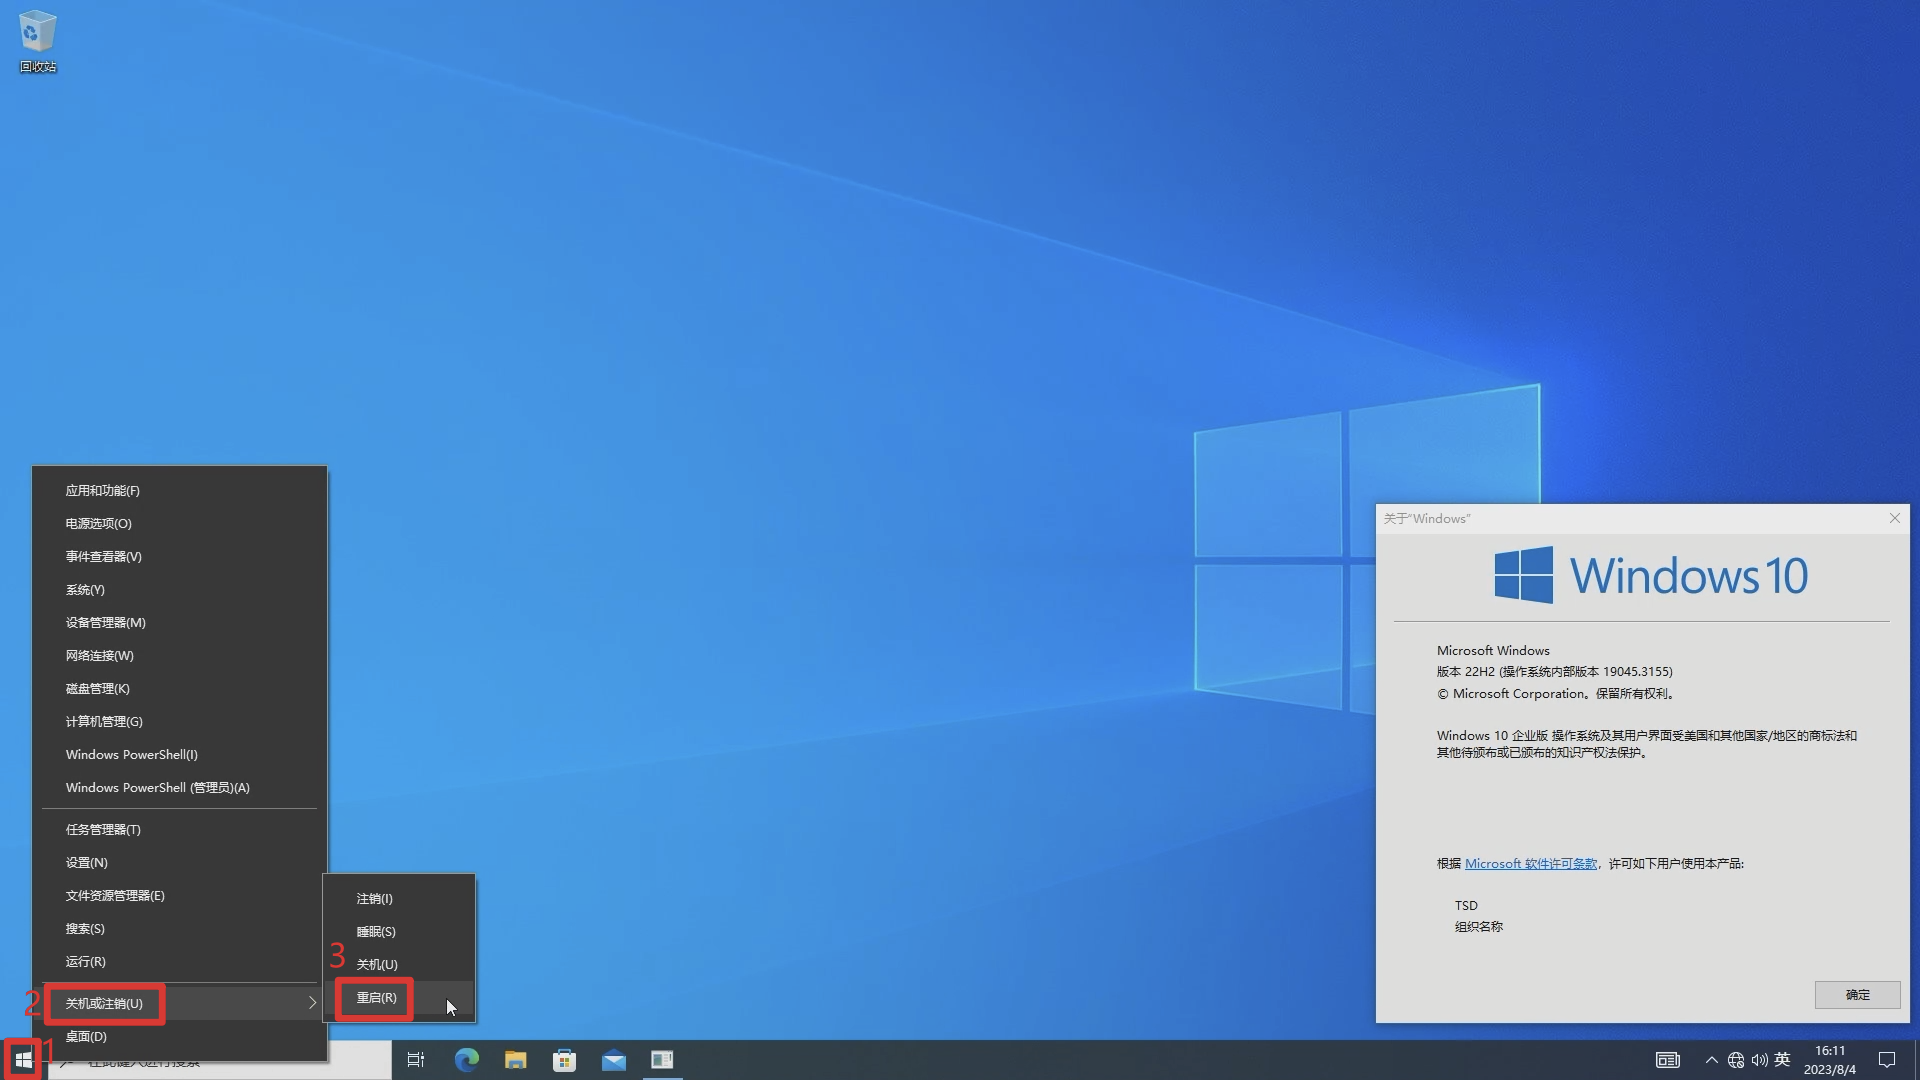This screenshot has height=1080, width=1920.
Task: Click the 组织名称 text in About Windows
Action: coord(1478,927)
